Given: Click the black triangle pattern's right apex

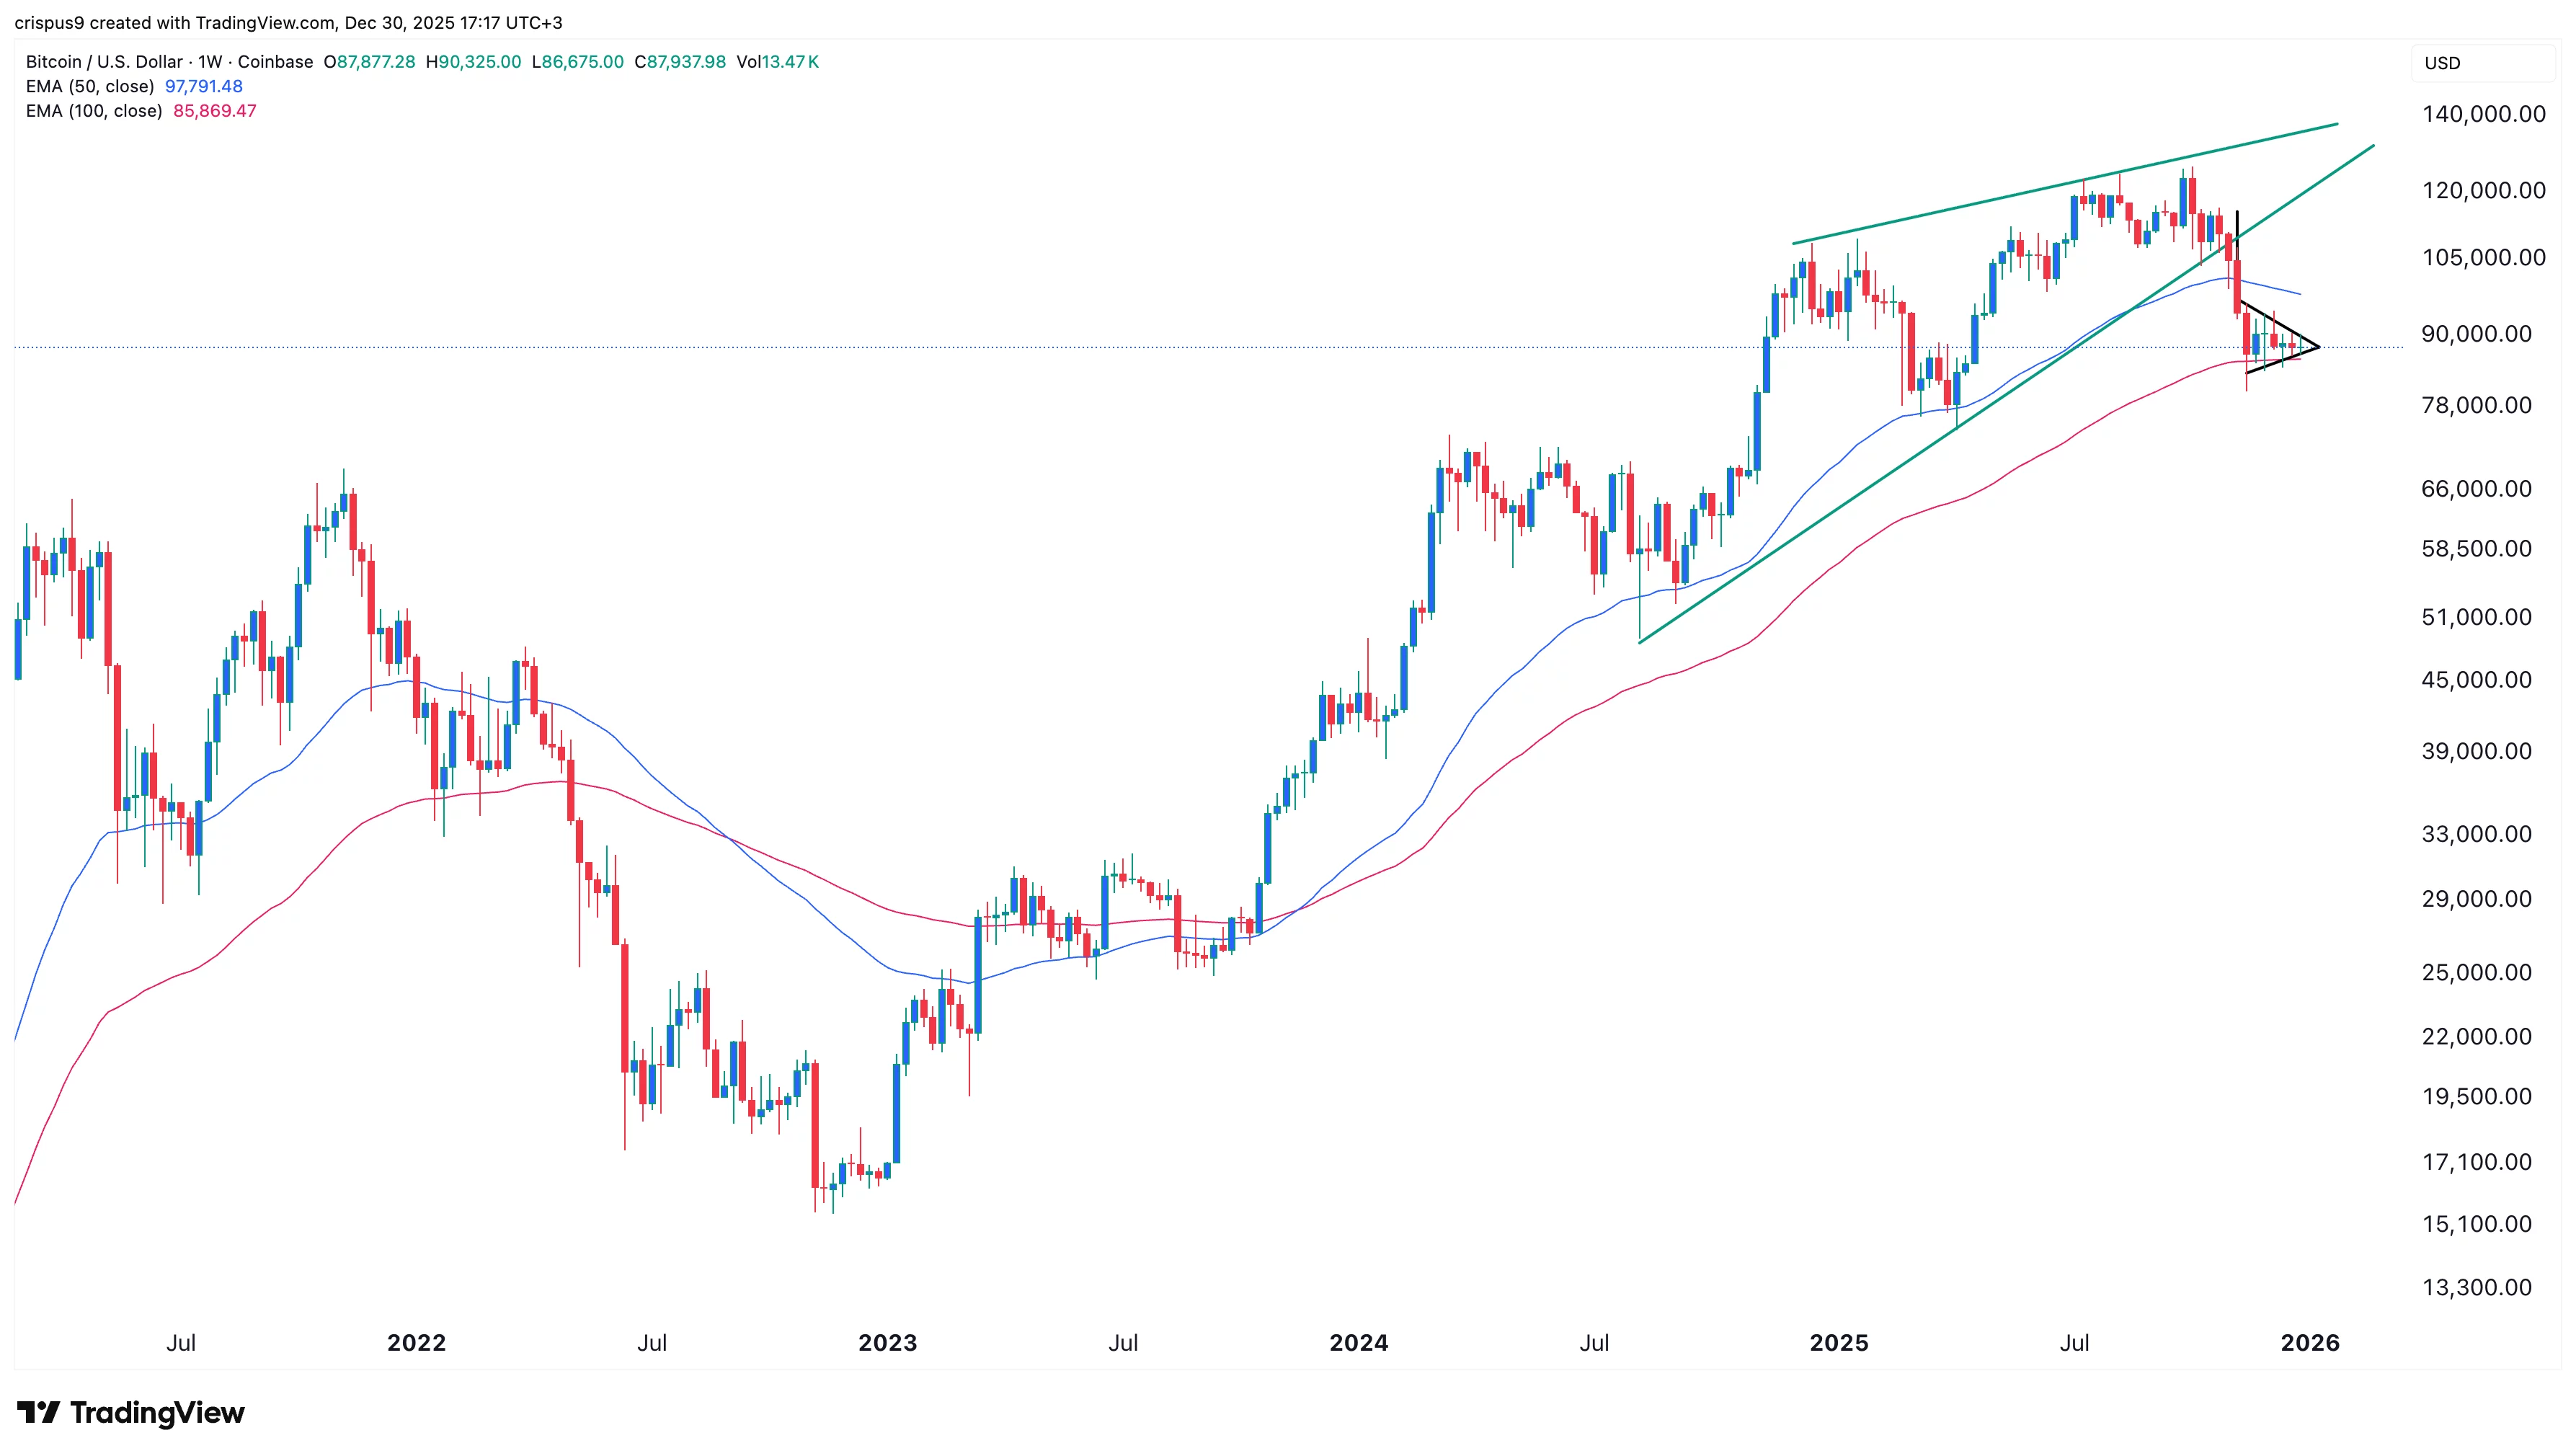Looking at the screenshot, I should pos(2318,347).
